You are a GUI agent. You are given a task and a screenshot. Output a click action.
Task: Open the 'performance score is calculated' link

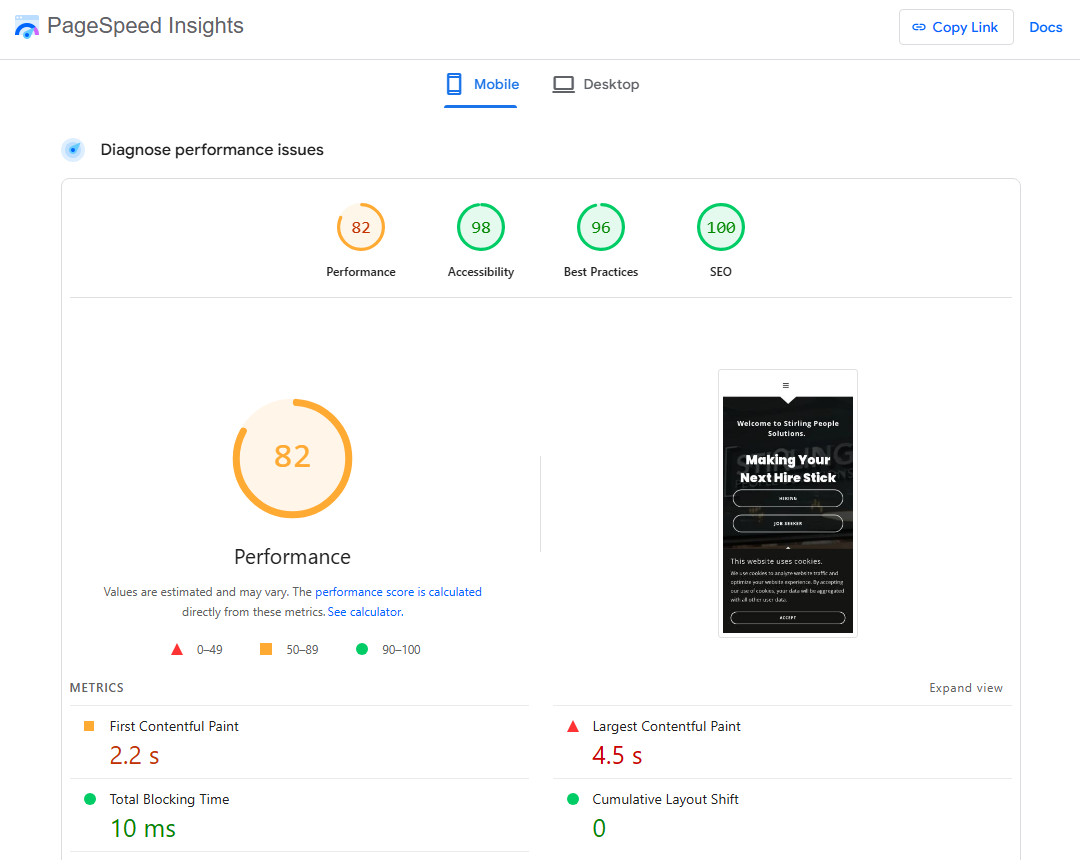point(398,592)
